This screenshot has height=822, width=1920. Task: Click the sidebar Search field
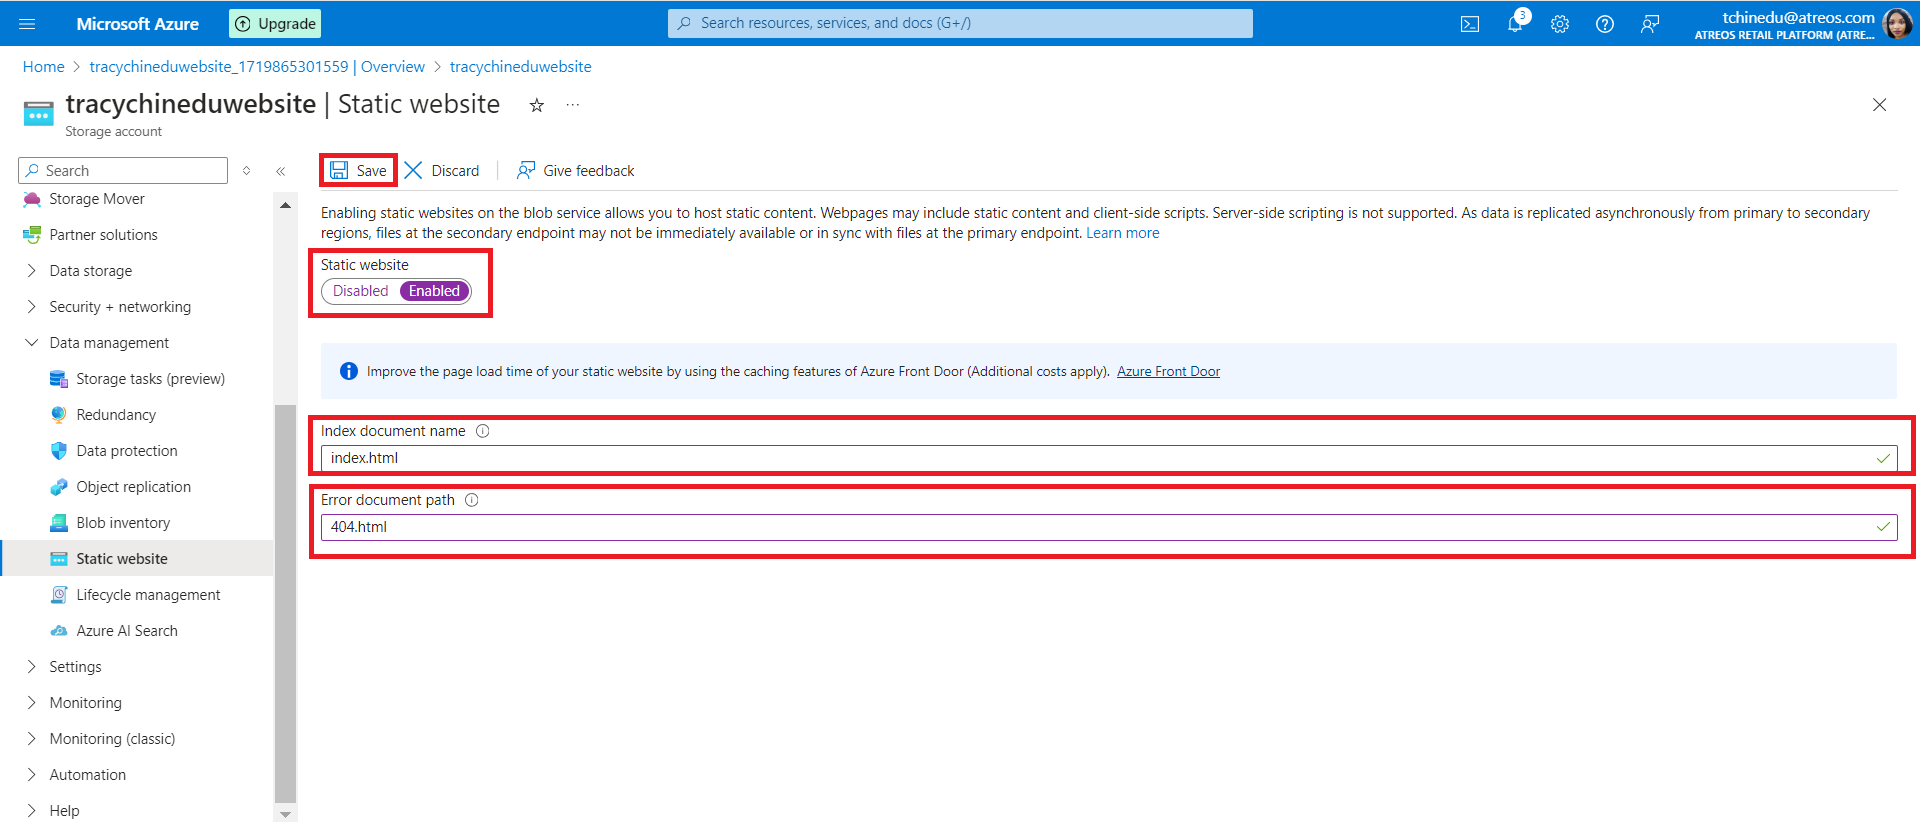pyautogui.click(x=123, y=171)
